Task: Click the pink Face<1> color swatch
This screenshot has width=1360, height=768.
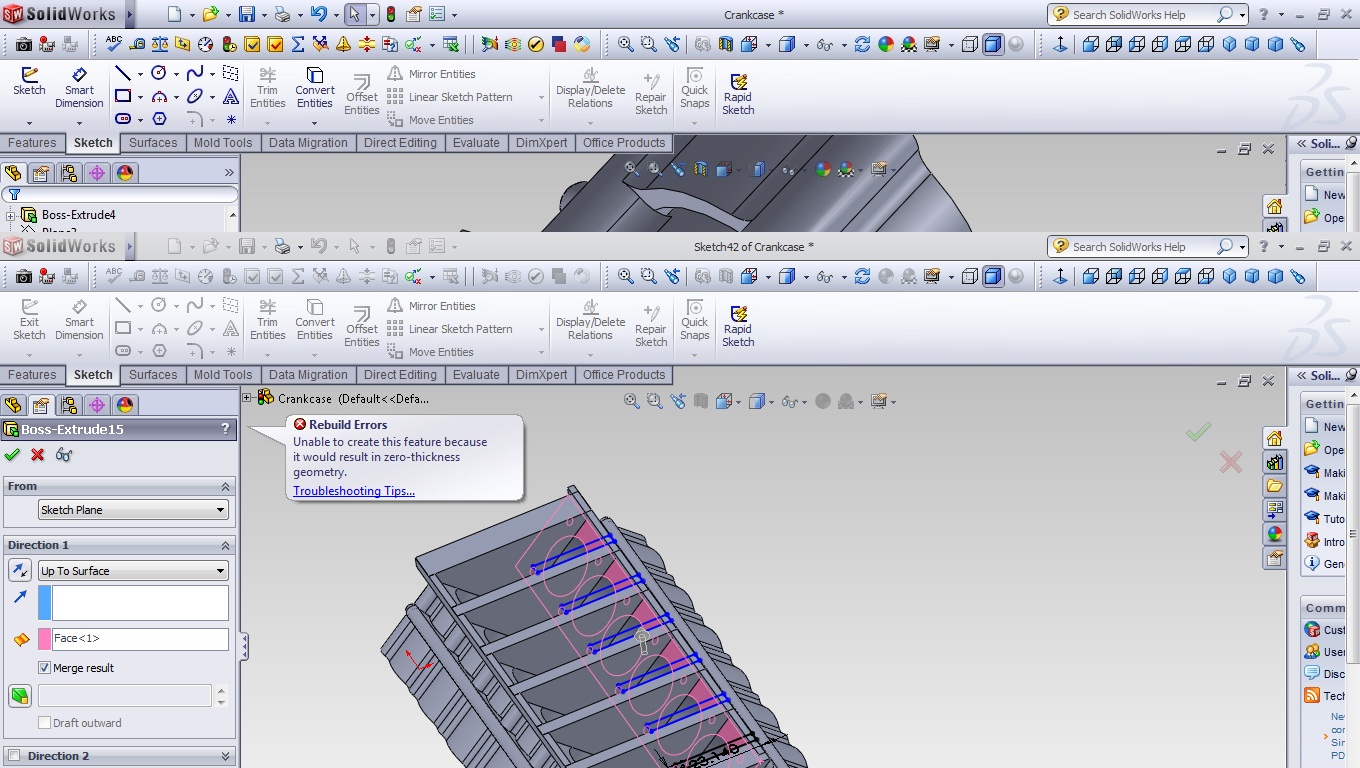Action: (44, 638)
